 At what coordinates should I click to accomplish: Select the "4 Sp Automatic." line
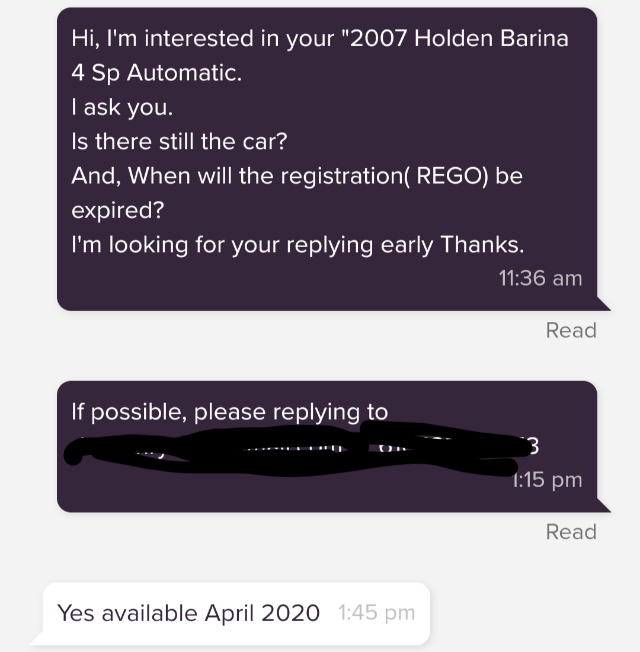156,74
